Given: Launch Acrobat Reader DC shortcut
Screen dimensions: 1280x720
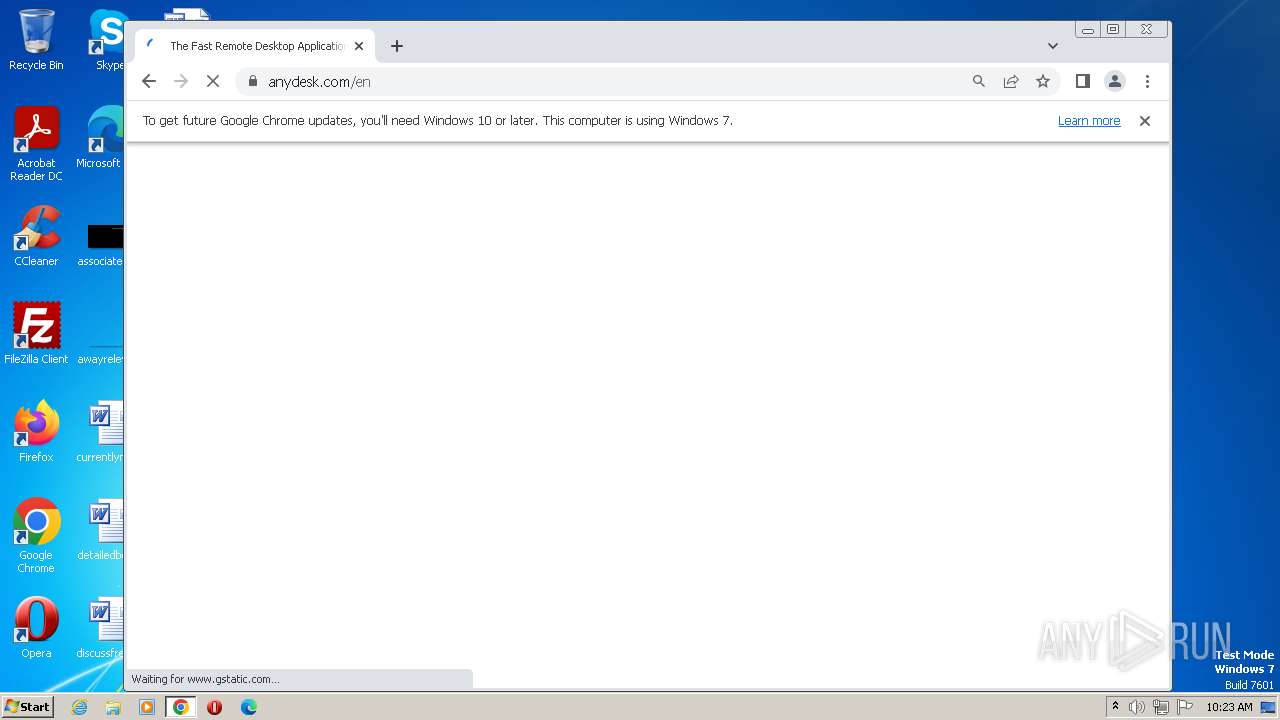Looking at the screenshot, I should click(36, 144).
